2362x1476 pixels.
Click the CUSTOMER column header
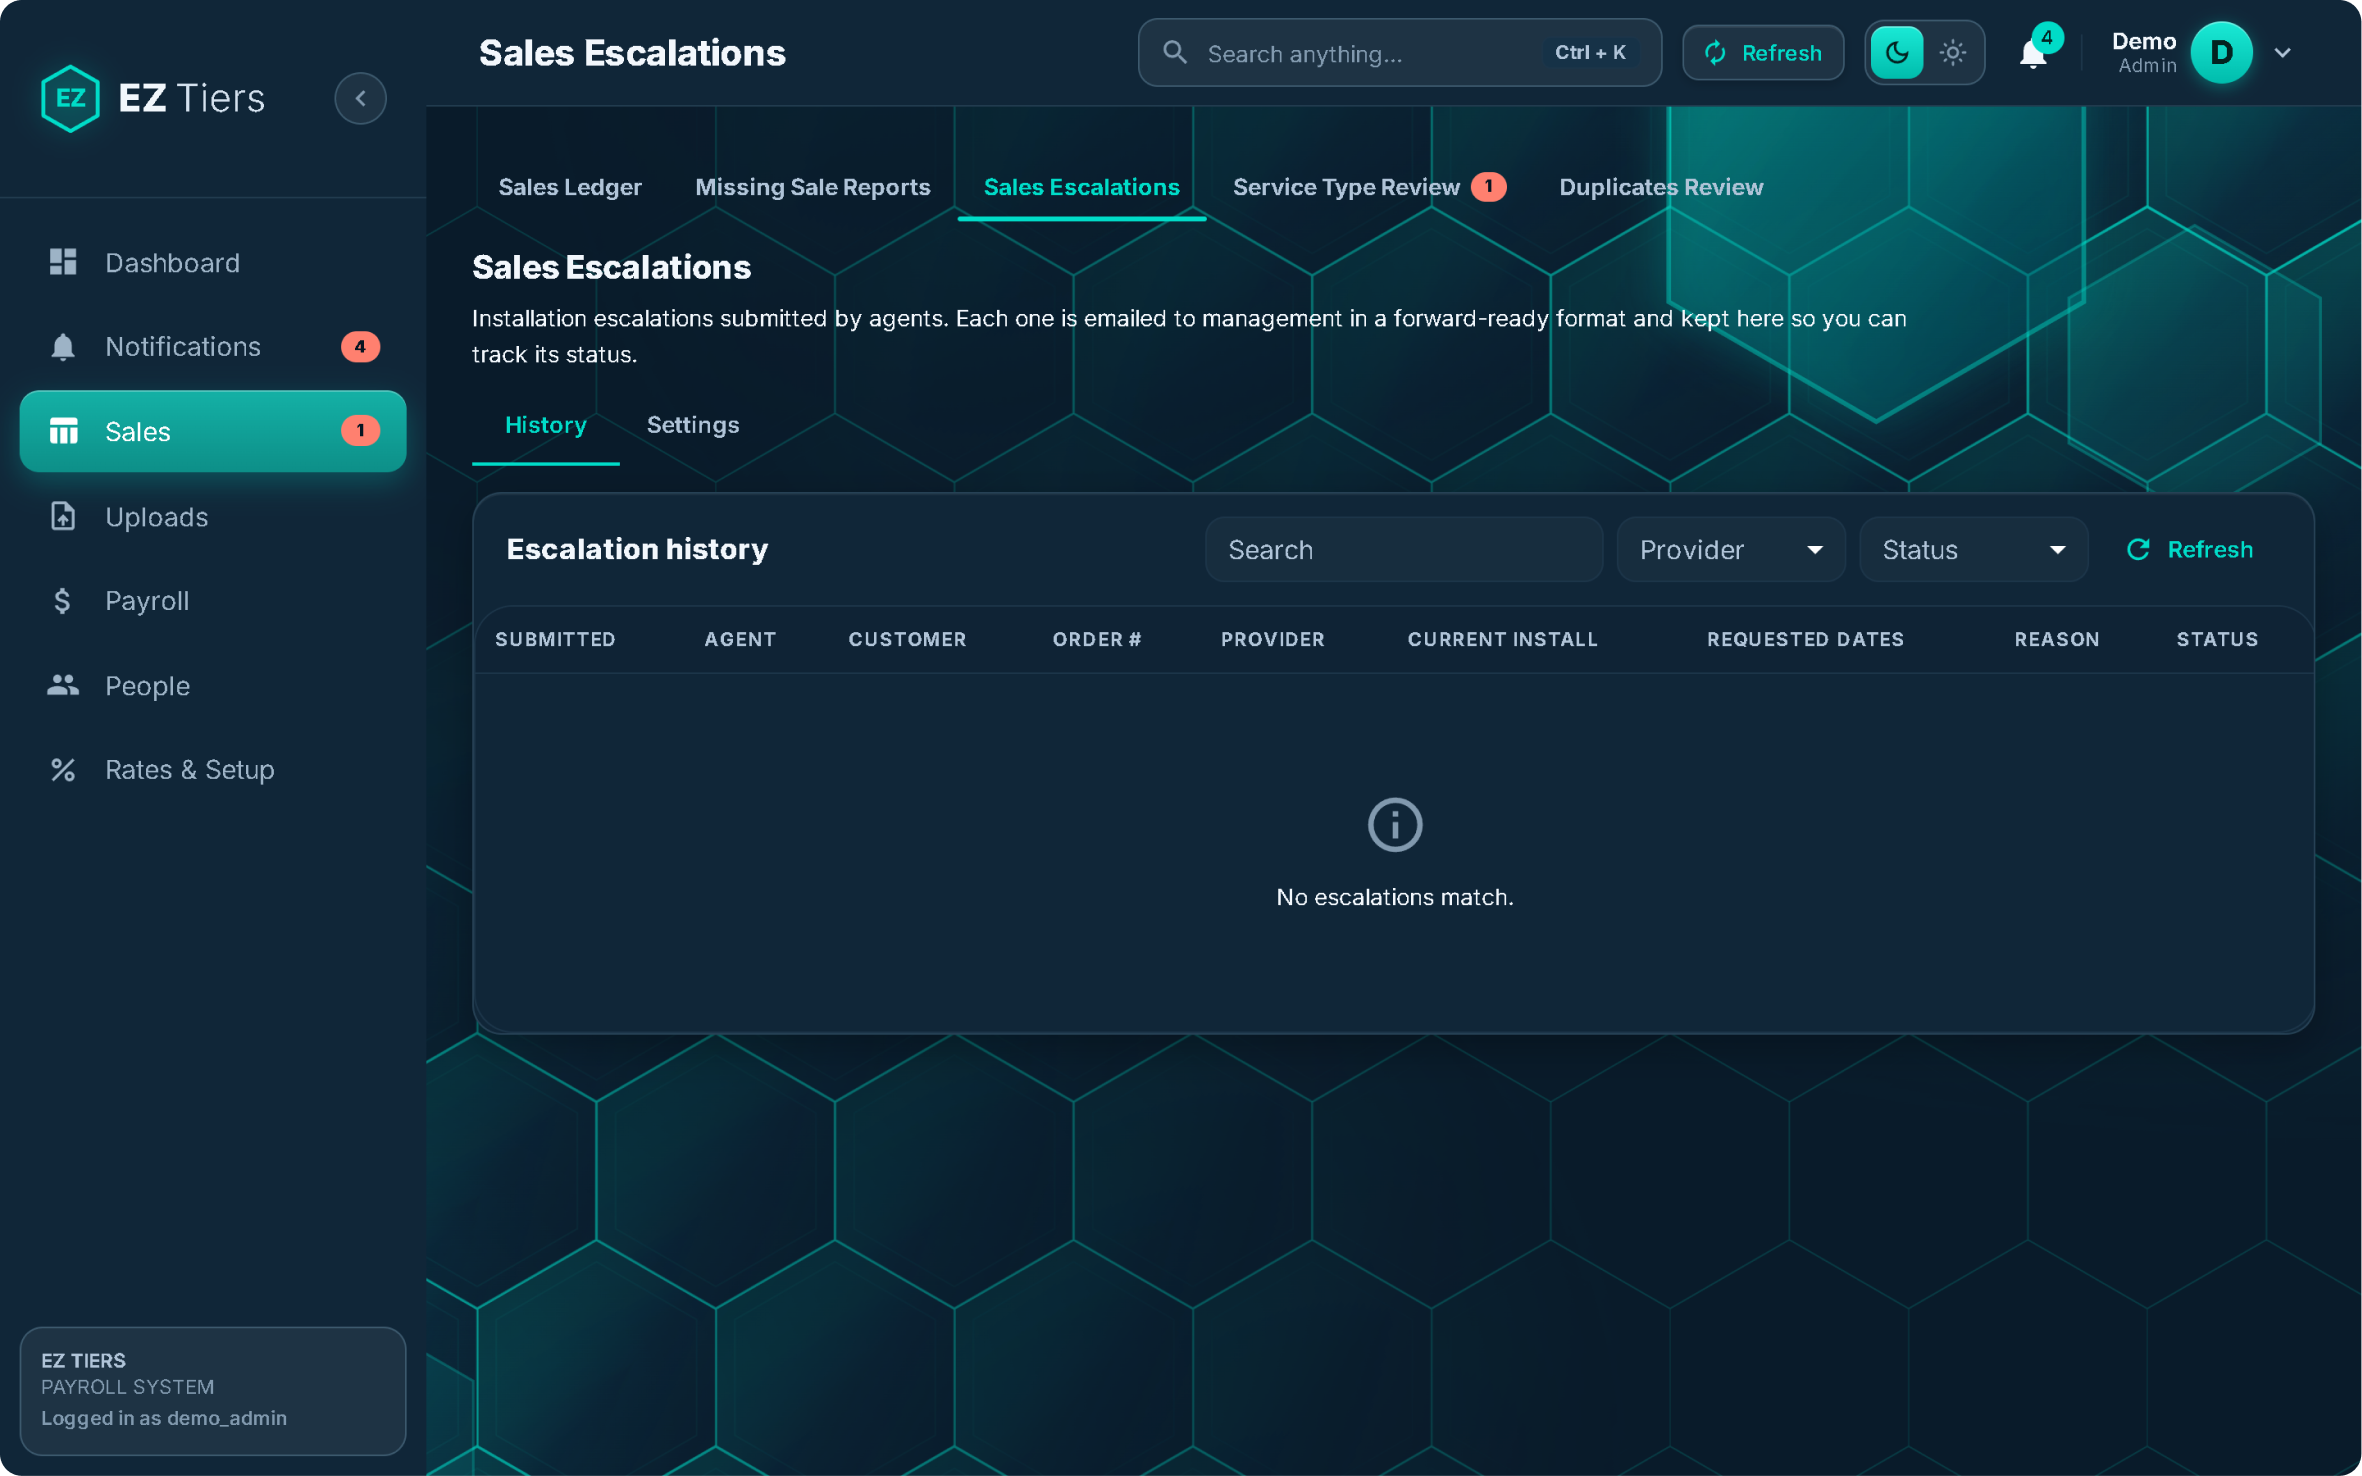tap(907, 639)
